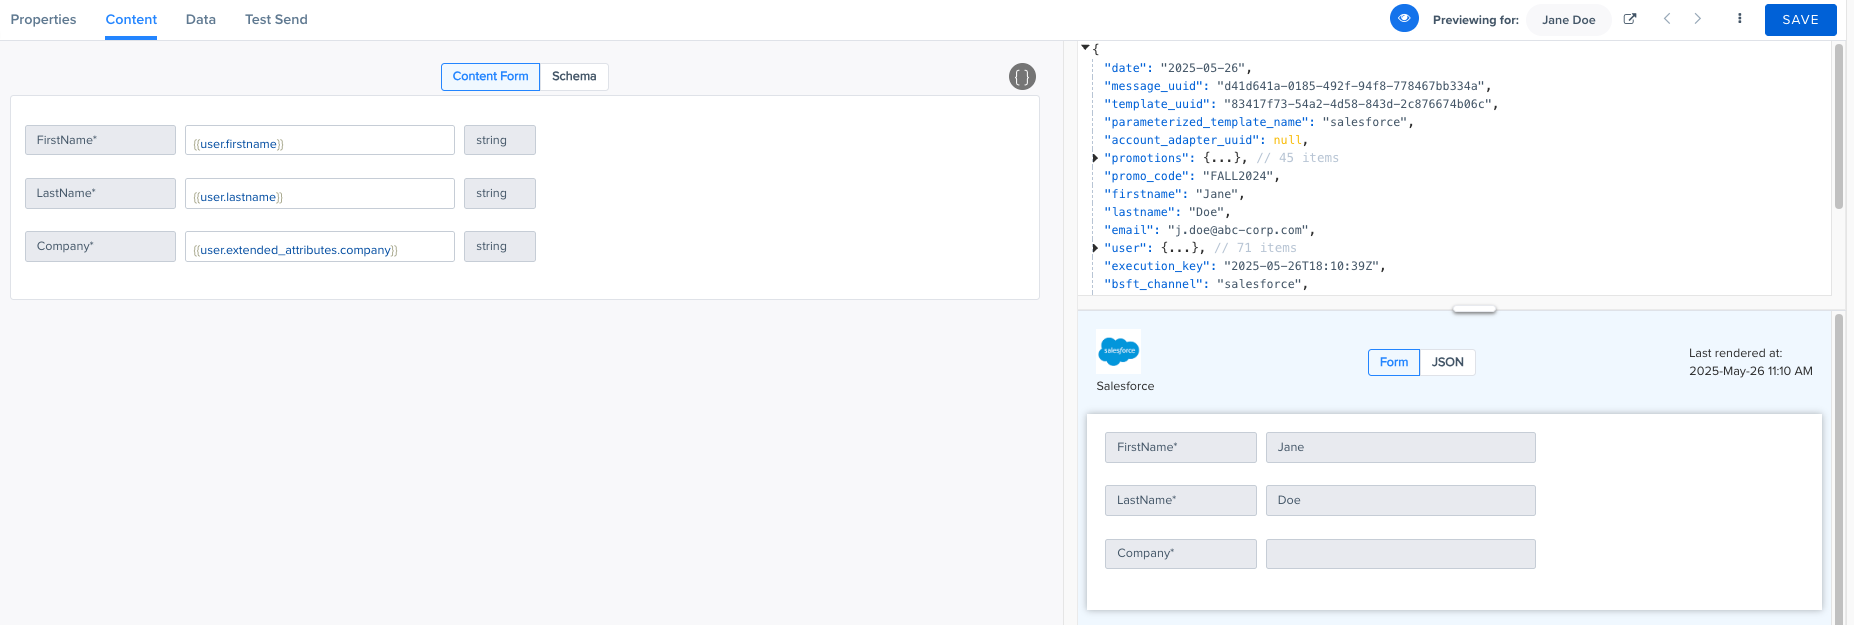
Task: Open the Data tab
Action: tap(201, 20)
